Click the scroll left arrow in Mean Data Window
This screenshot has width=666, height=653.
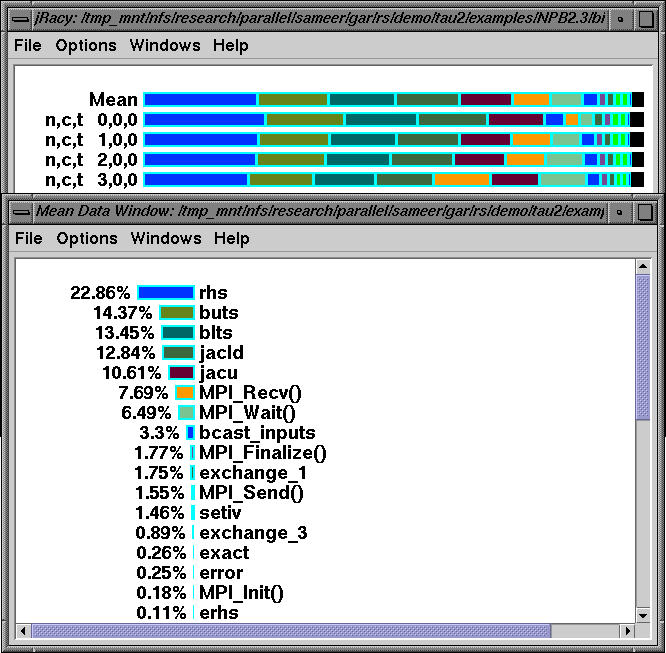point(23,631)
